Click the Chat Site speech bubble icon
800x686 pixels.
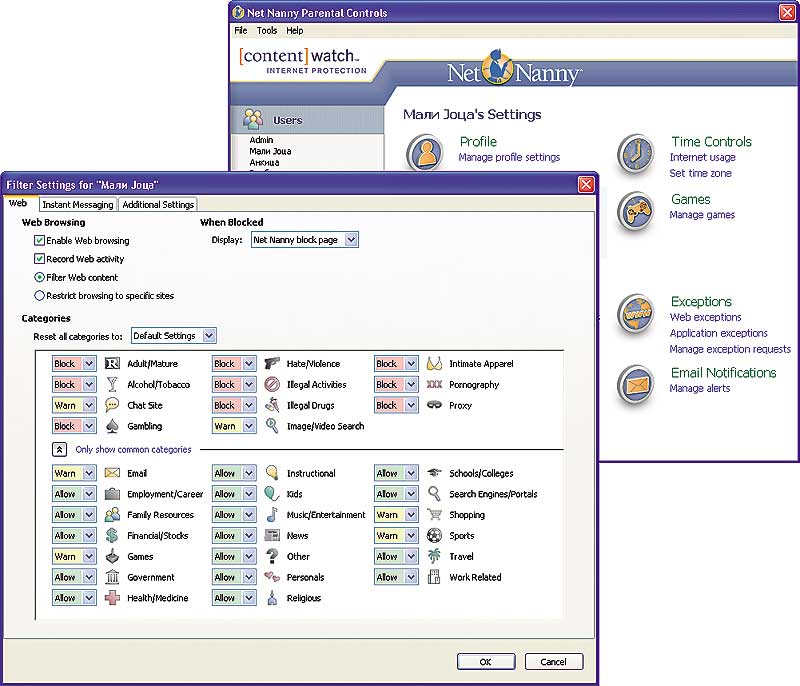(x=112, y=405)
